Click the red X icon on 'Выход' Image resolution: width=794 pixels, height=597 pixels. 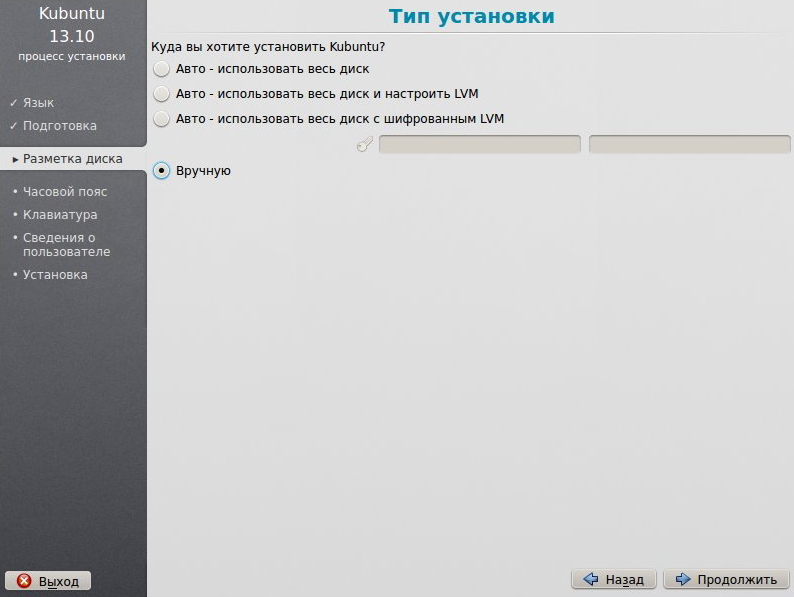pyautogui.click(x=24, y=581)
